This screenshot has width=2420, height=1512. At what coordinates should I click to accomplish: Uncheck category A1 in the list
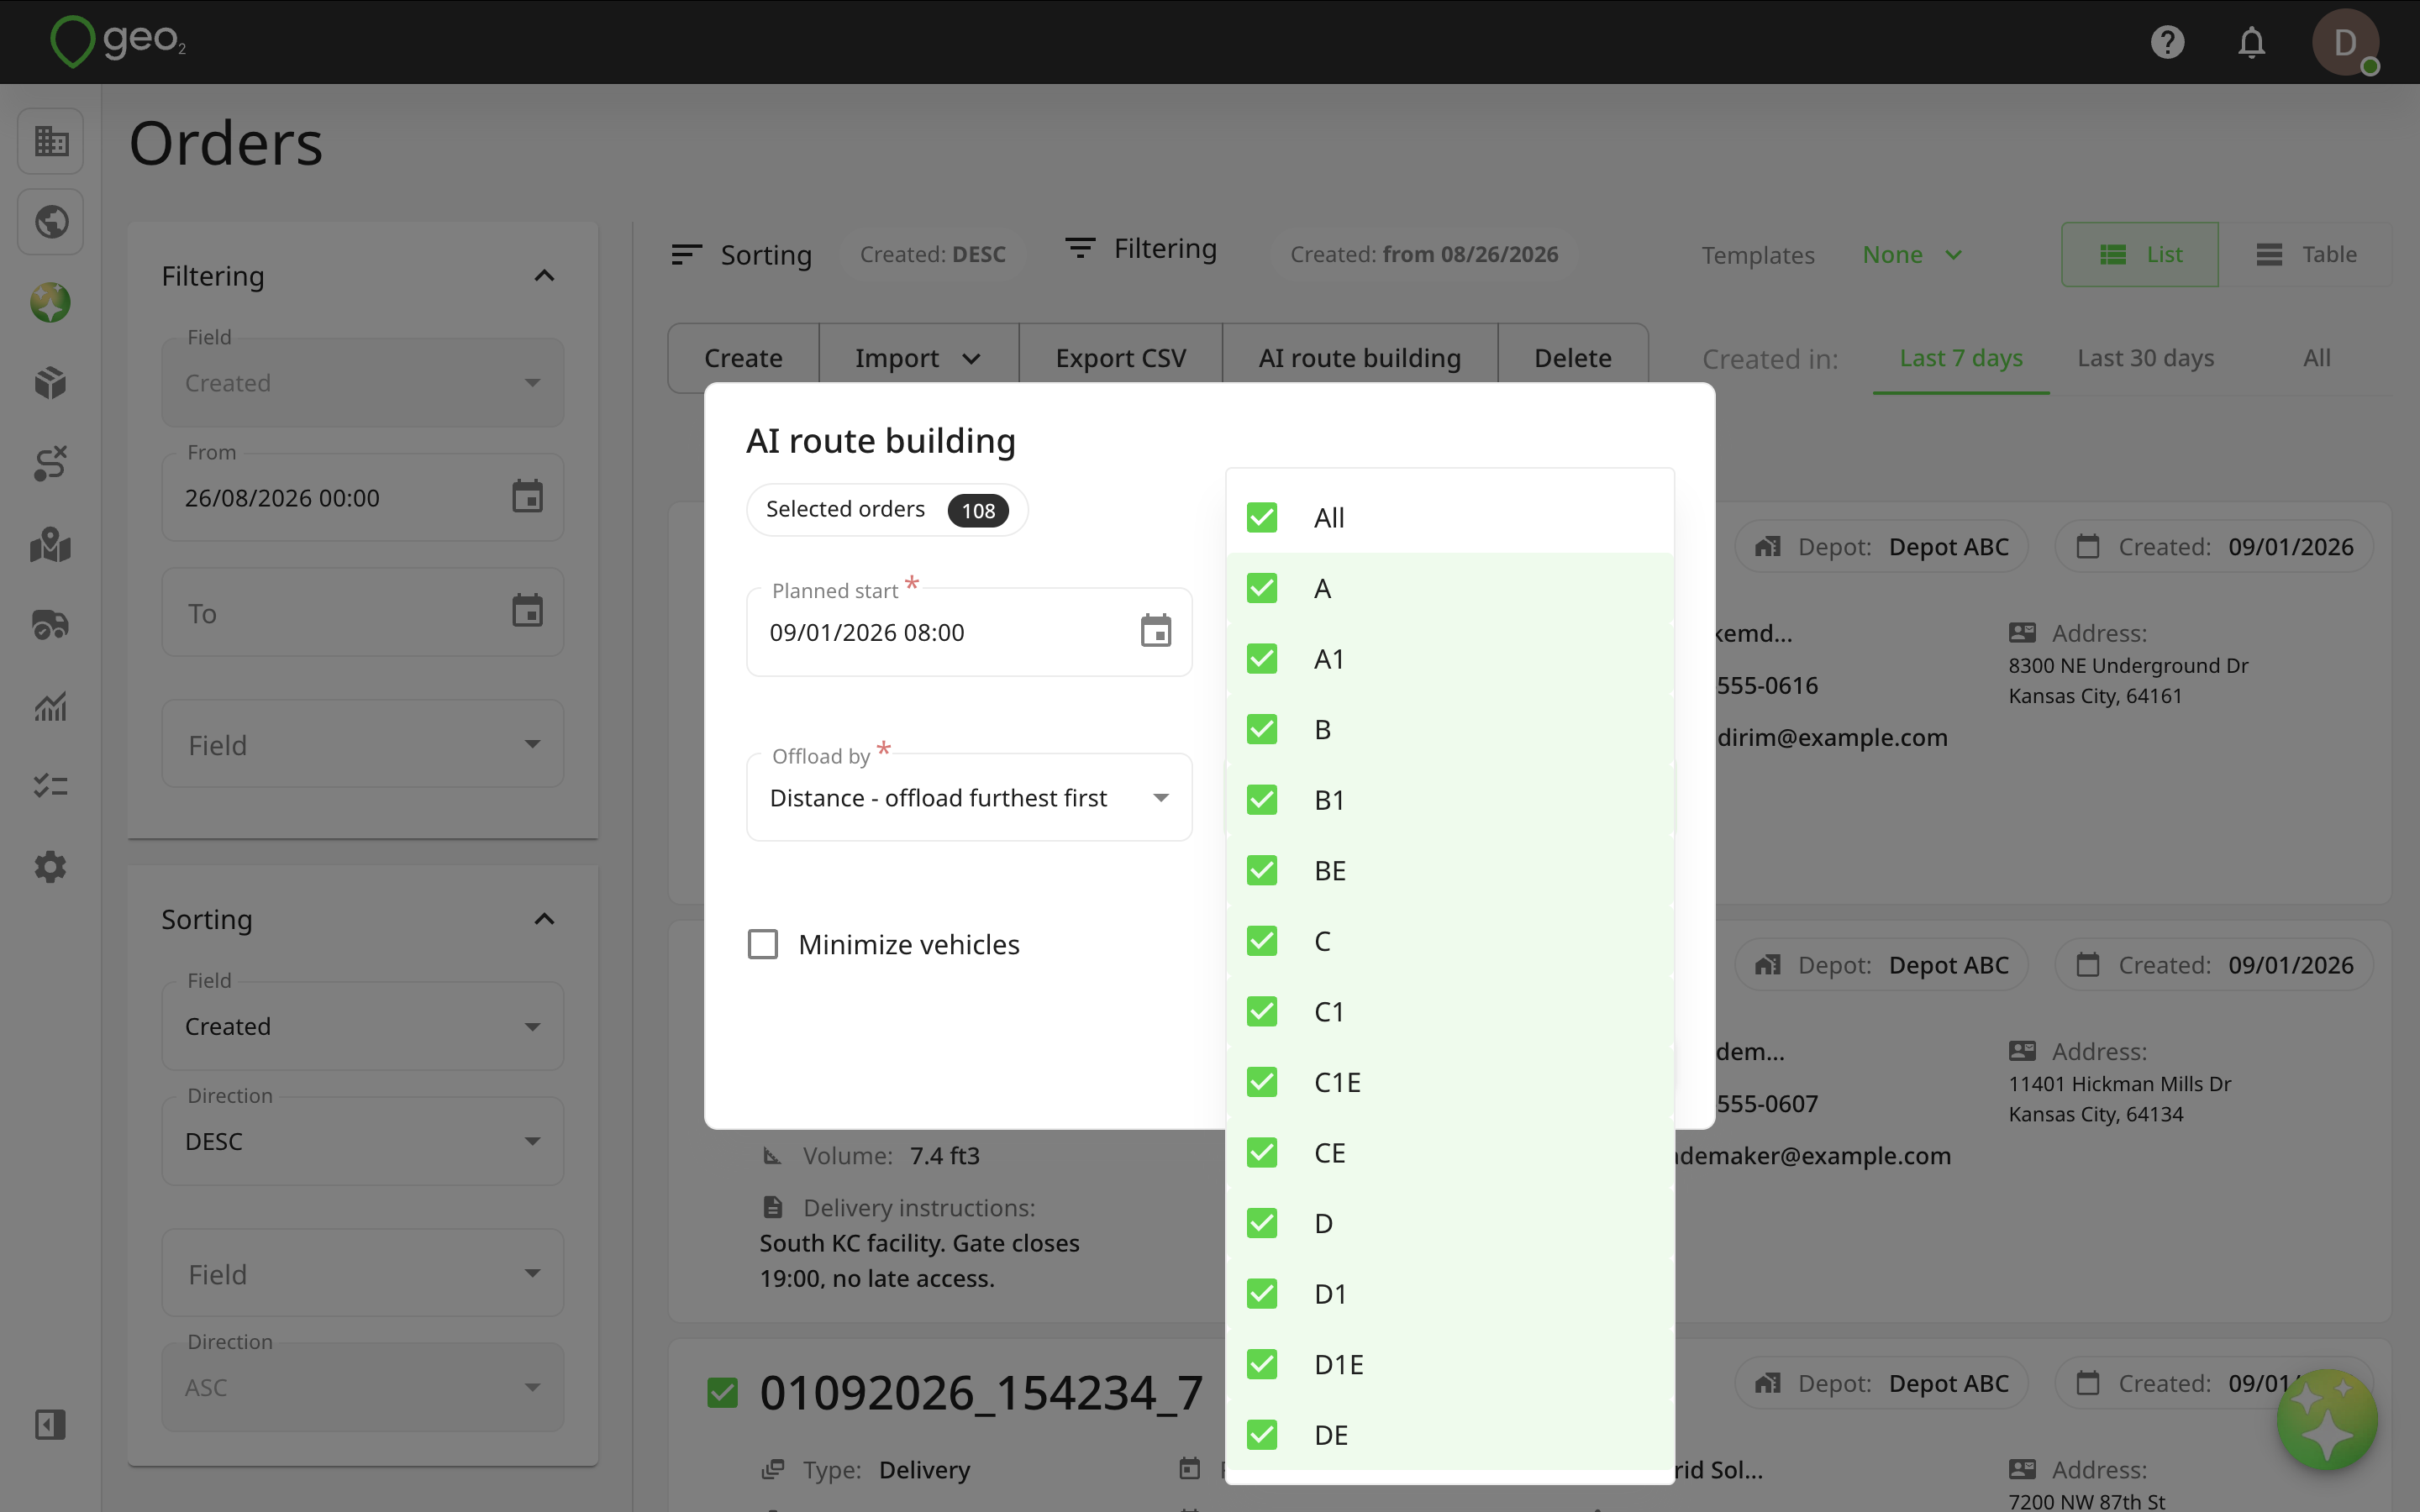click(x=1262, y=659)
